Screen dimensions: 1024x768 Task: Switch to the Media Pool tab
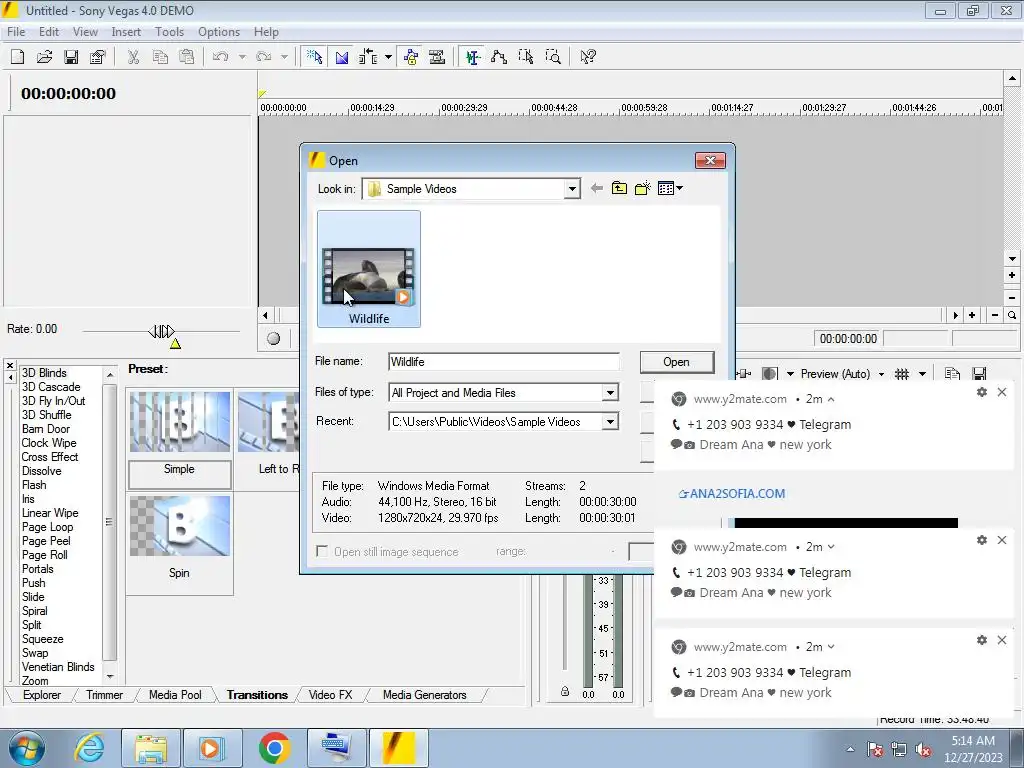pos(175,695)
